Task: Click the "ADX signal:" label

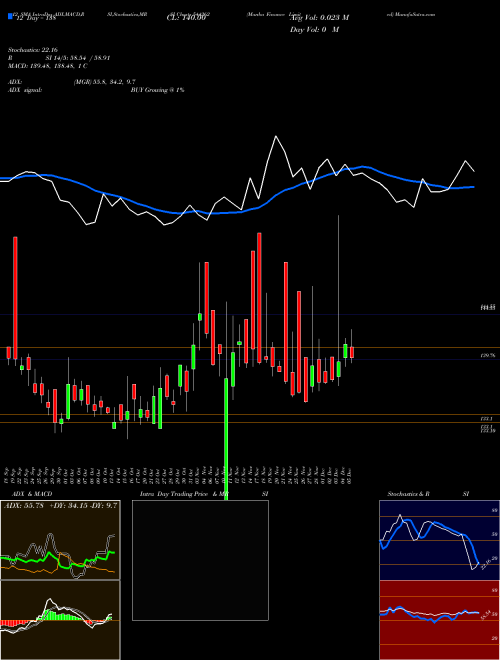Action: (24, 90)
